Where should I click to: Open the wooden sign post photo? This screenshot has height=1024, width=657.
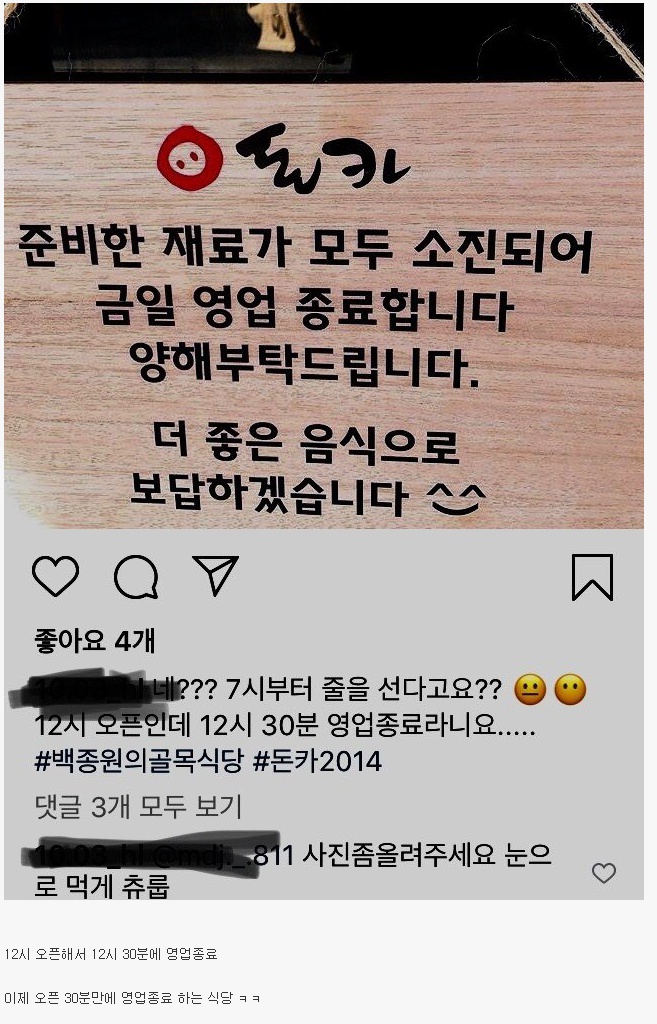click(x=324, y=266)
